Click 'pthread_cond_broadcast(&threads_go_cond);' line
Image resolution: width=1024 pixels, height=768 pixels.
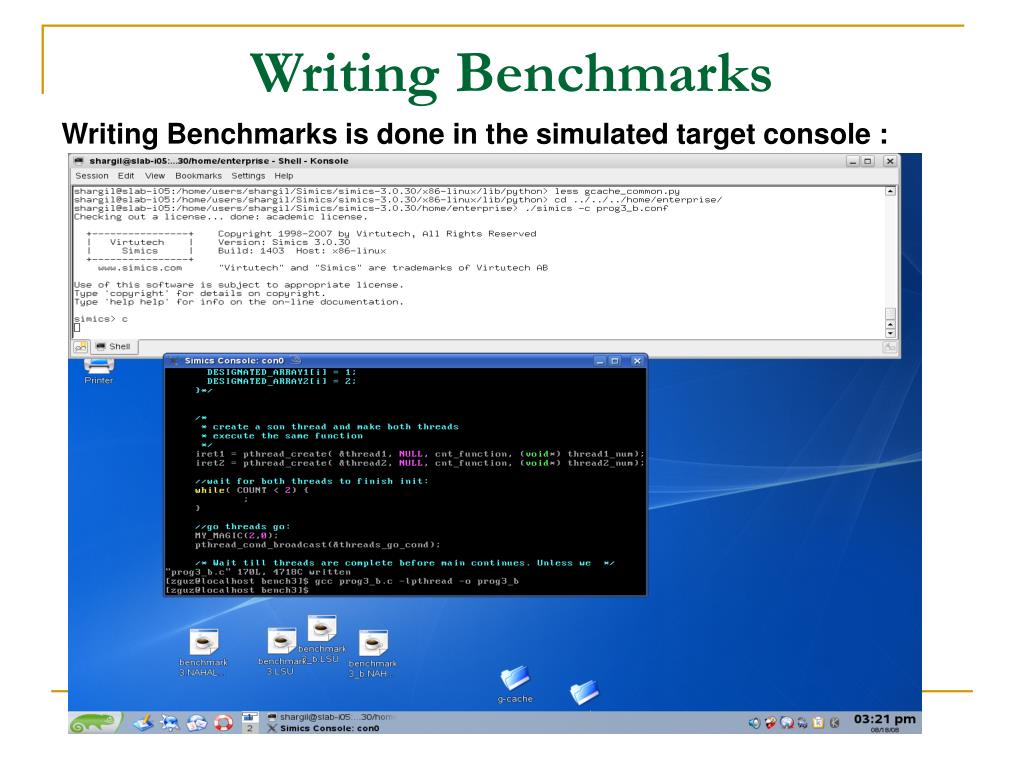point(317,545)
